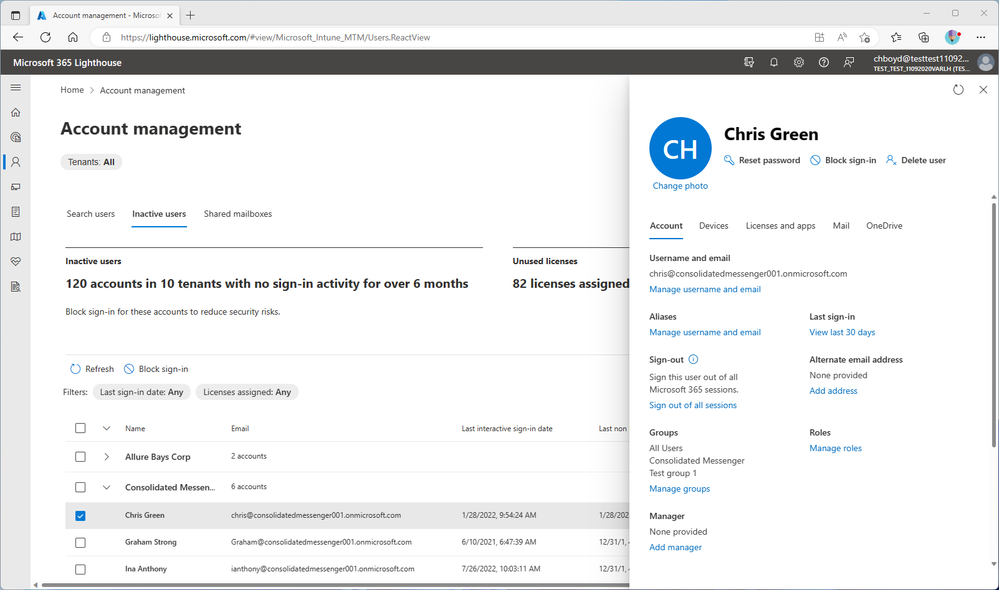This screenshot has width=999, height=590.
Task: Open Tenants icon in the left sidebar
Action: pyautogui.click(x=16, y=137)
